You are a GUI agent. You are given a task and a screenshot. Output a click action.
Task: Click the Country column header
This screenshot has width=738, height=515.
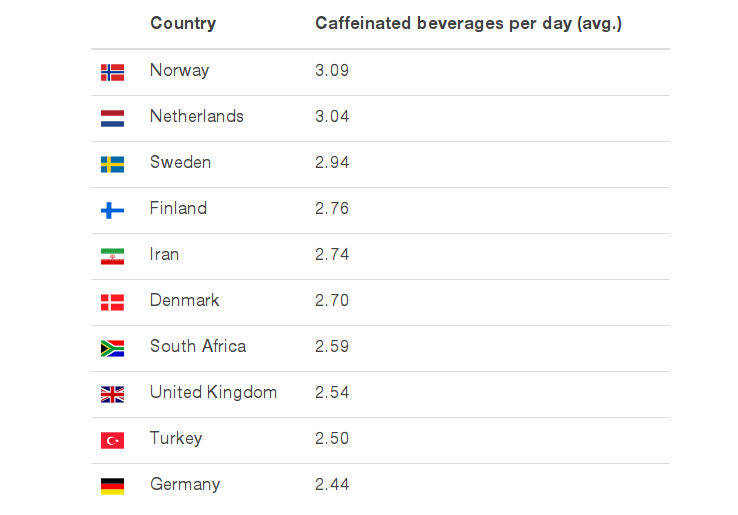[x=183, y=23]
